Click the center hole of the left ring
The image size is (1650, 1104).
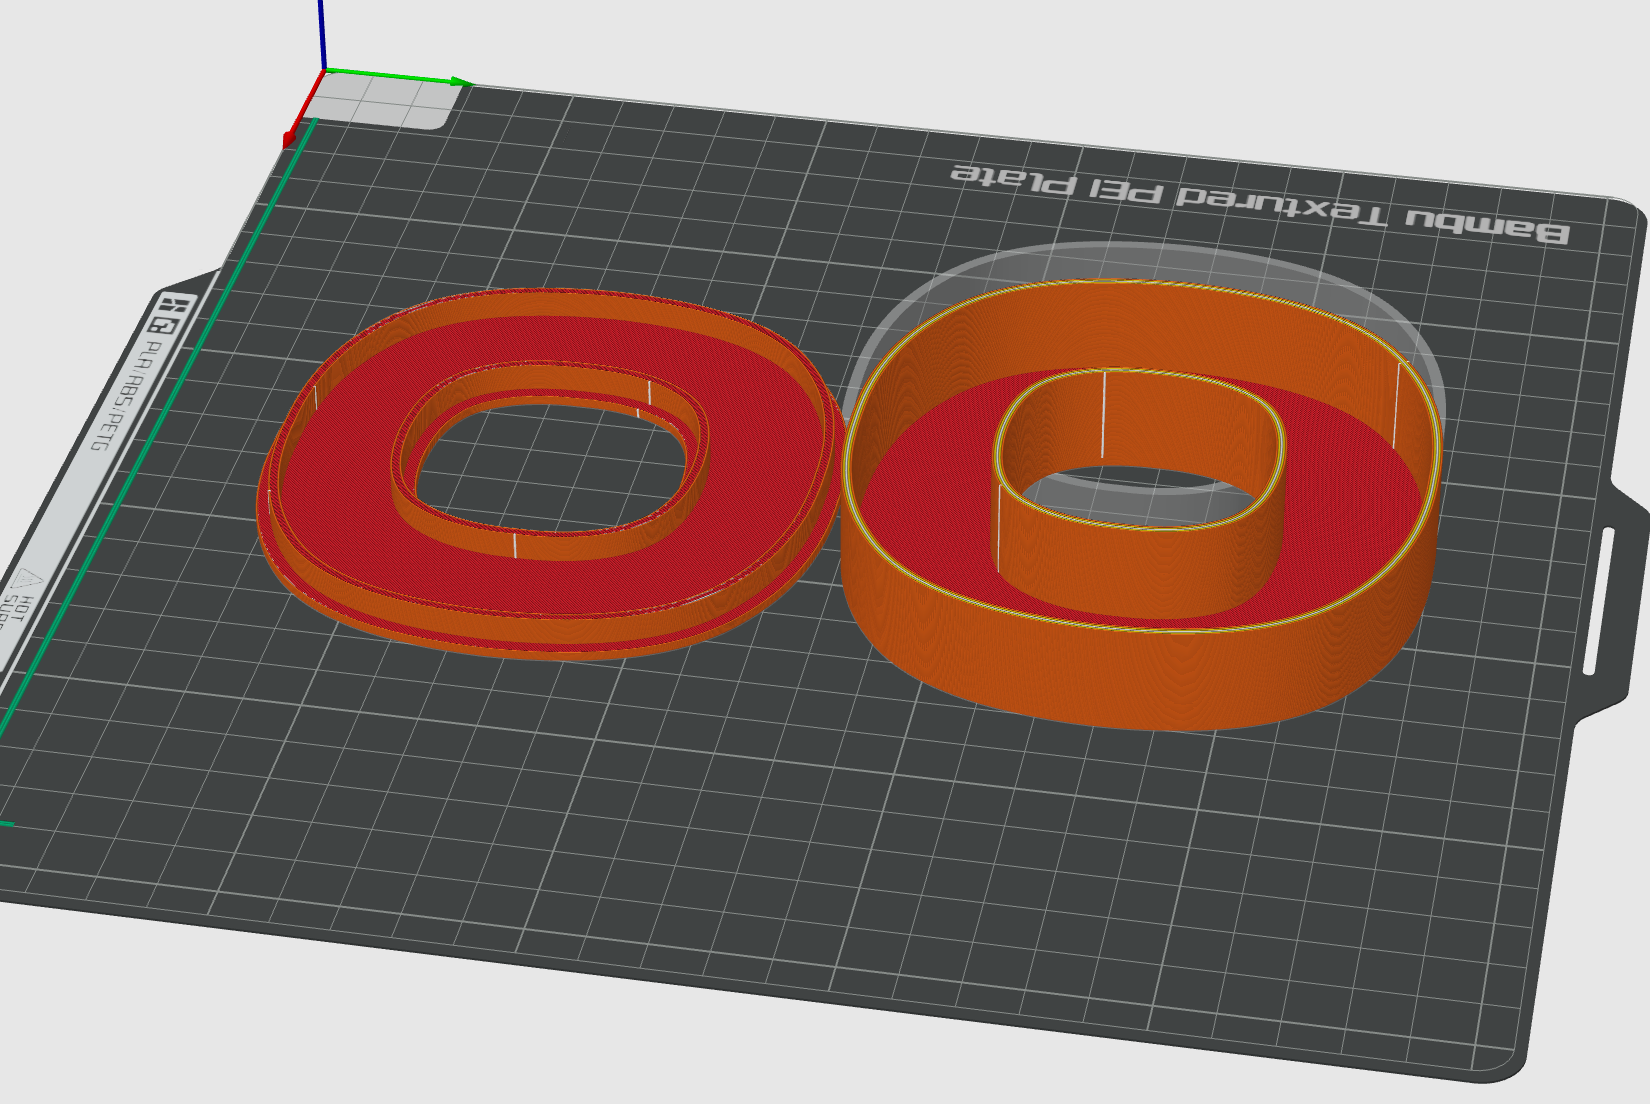point(550,465)
